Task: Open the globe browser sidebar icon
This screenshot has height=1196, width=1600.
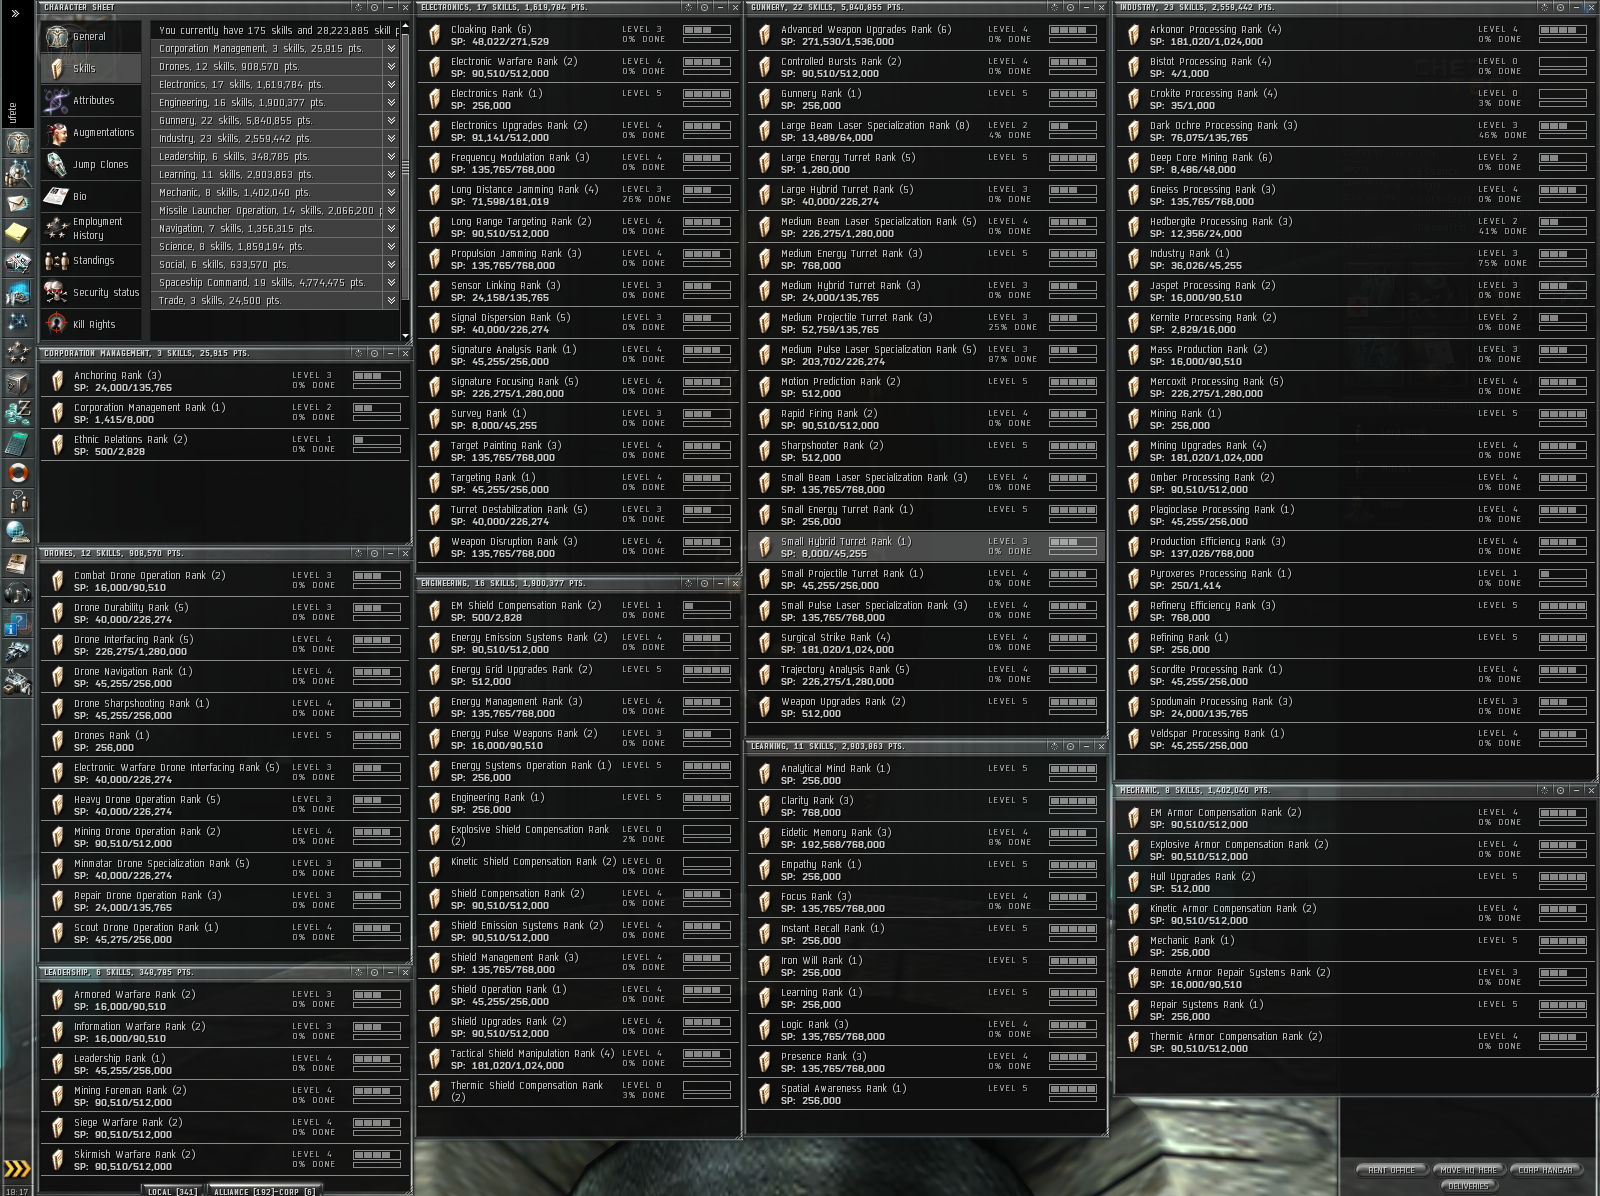Action: coord(17,532)
